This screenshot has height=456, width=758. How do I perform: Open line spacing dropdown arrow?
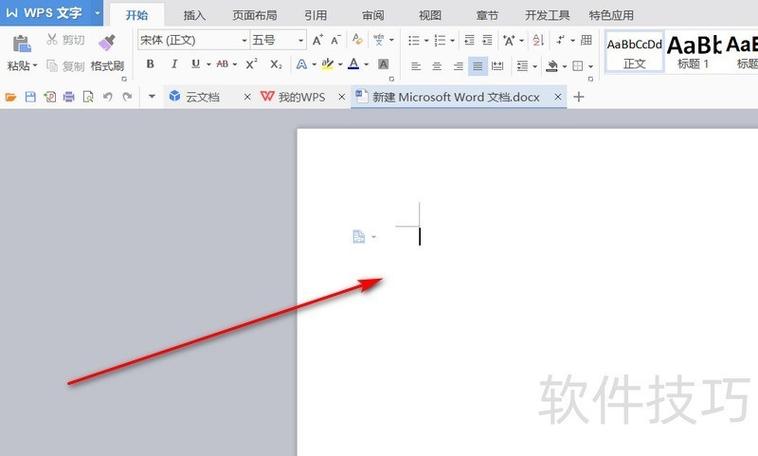coord(535,66)
